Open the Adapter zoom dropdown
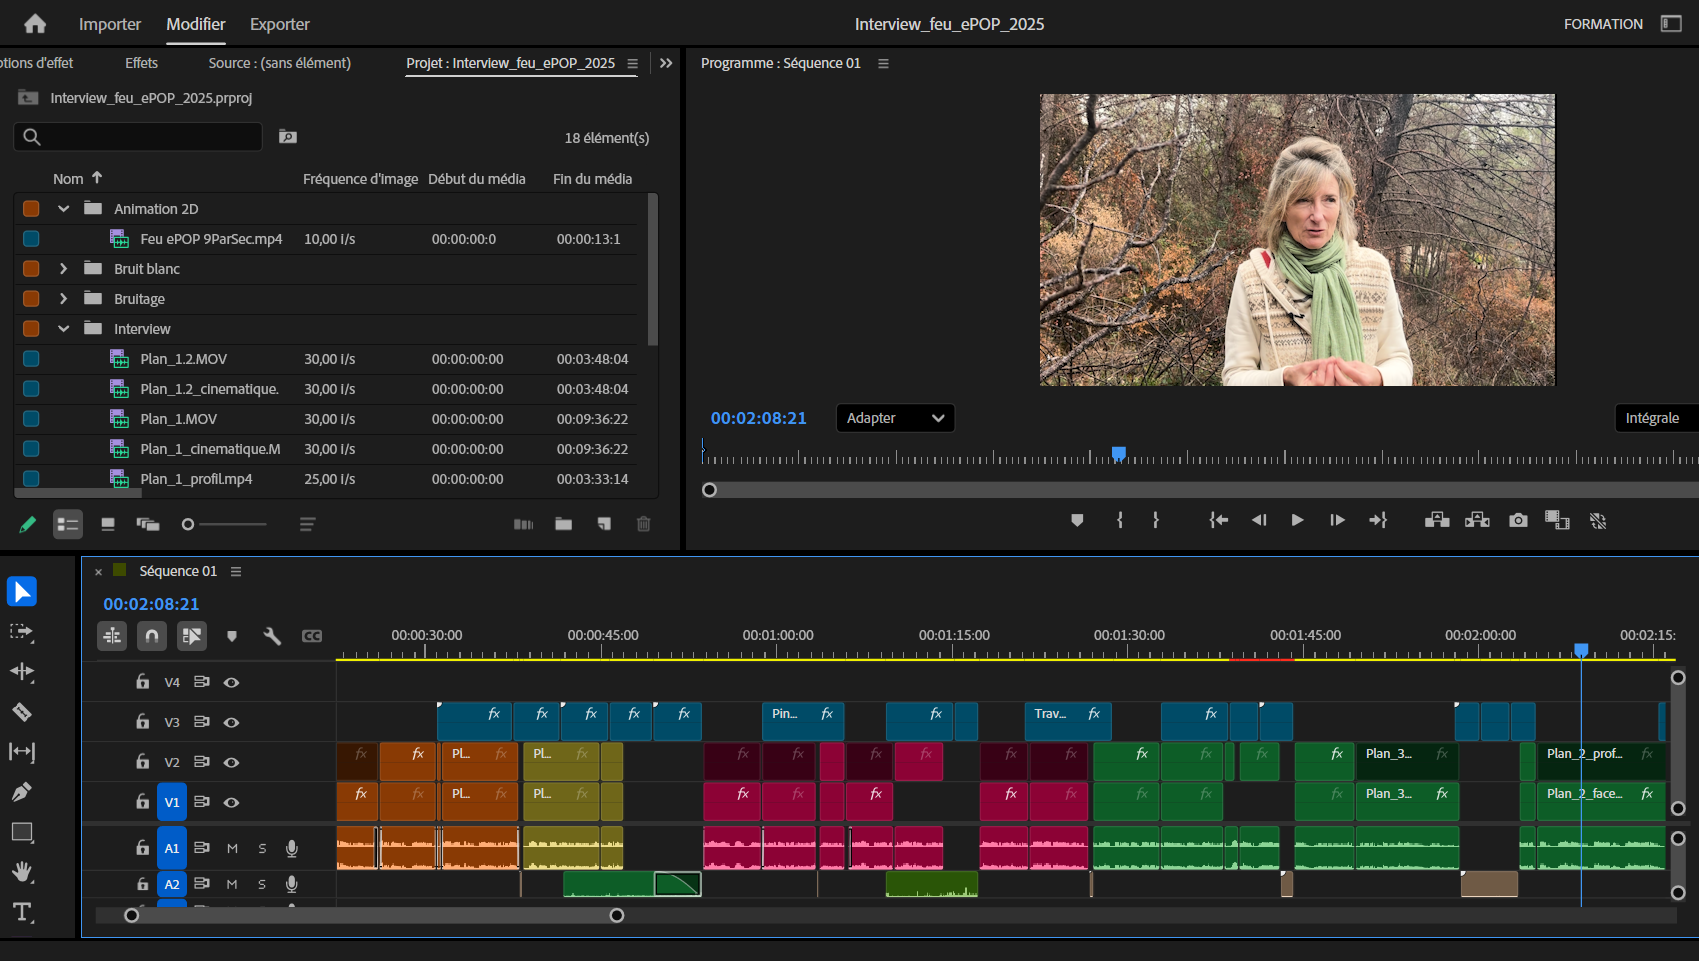This screenshot has width=1699, height=961. click(894, 418)
